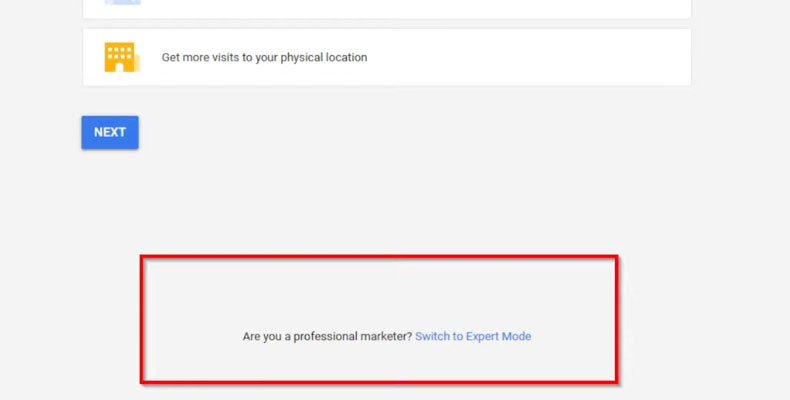Click the blank gray area below the NEXT button
This screenshot has height=400, width=790.
tap(110, 200)
